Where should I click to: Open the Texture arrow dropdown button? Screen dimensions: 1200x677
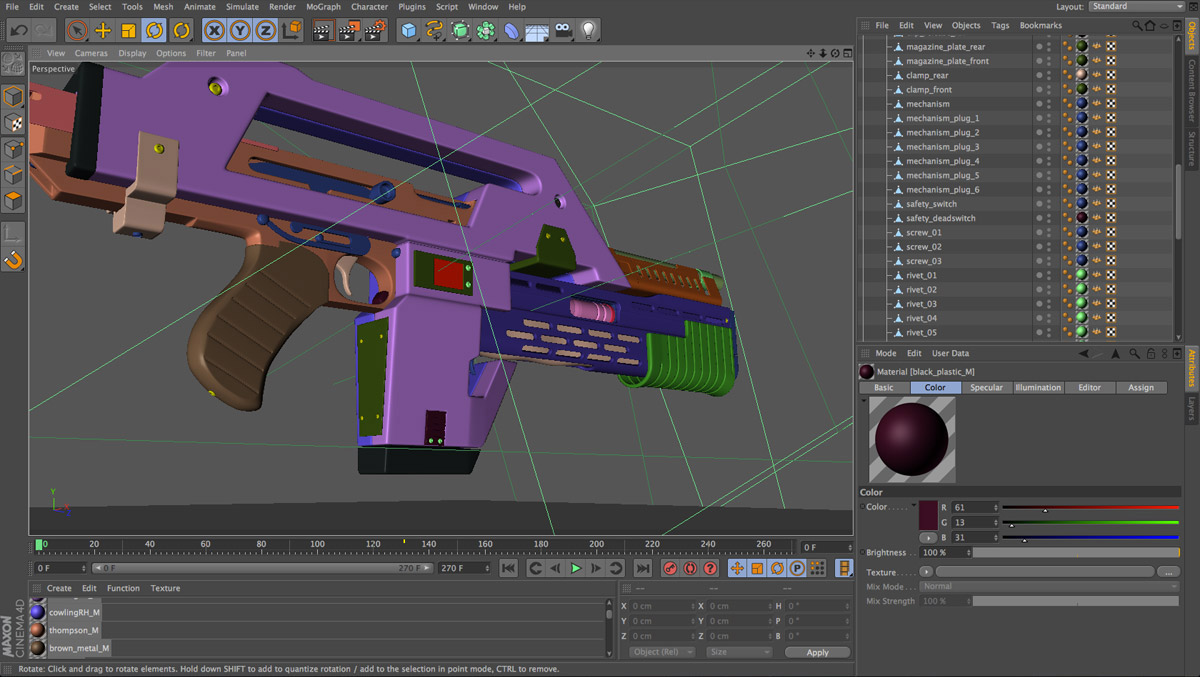point(925,572)
